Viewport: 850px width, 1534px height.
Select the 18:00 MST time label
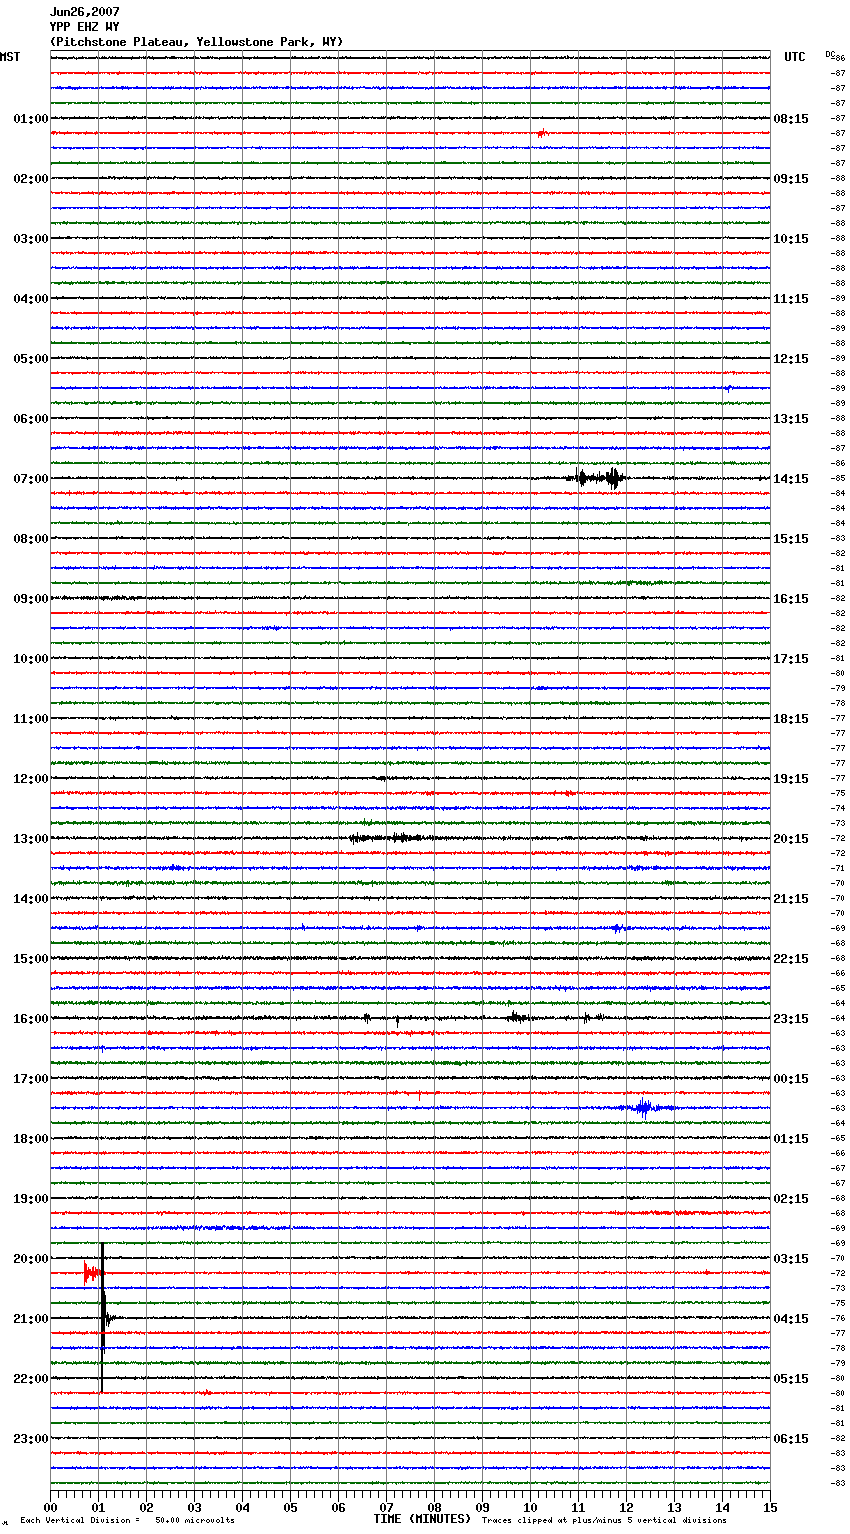(31, 1139)
